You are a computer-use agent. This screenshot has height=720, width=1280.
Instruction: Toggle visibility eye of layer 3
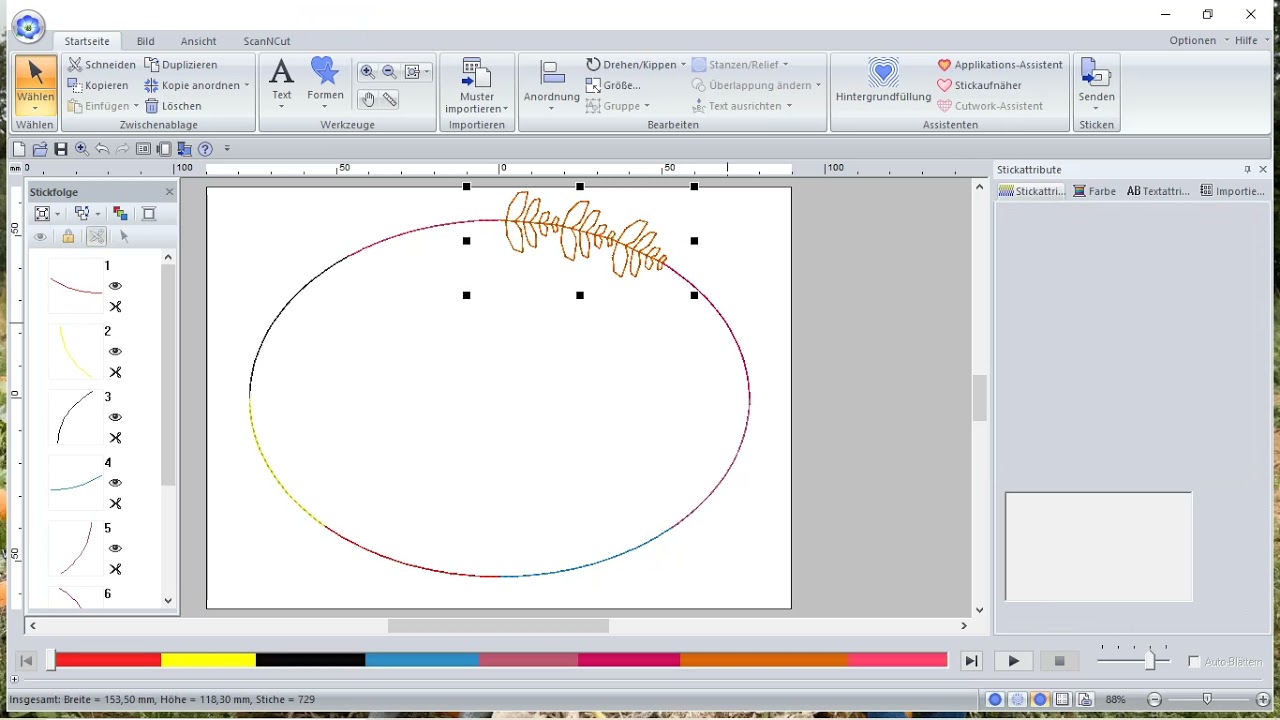115,417
